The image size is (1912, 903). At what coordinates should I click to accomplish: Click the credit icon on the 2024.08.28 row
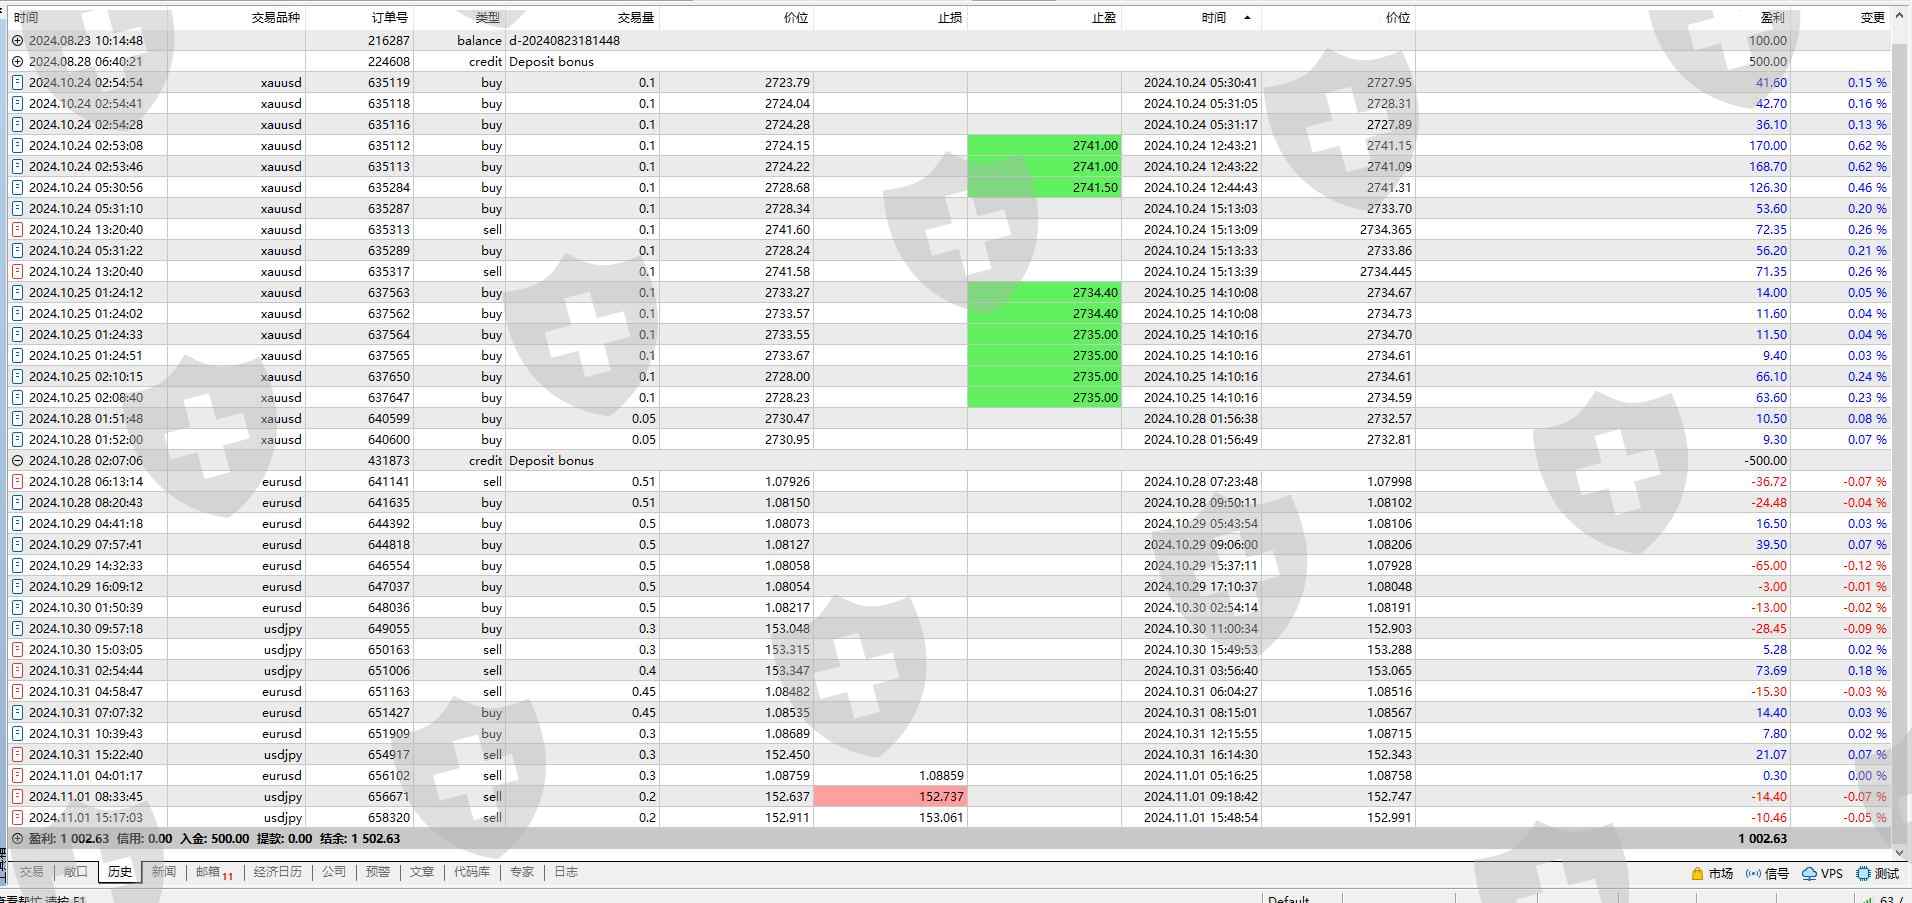(17, 62)
